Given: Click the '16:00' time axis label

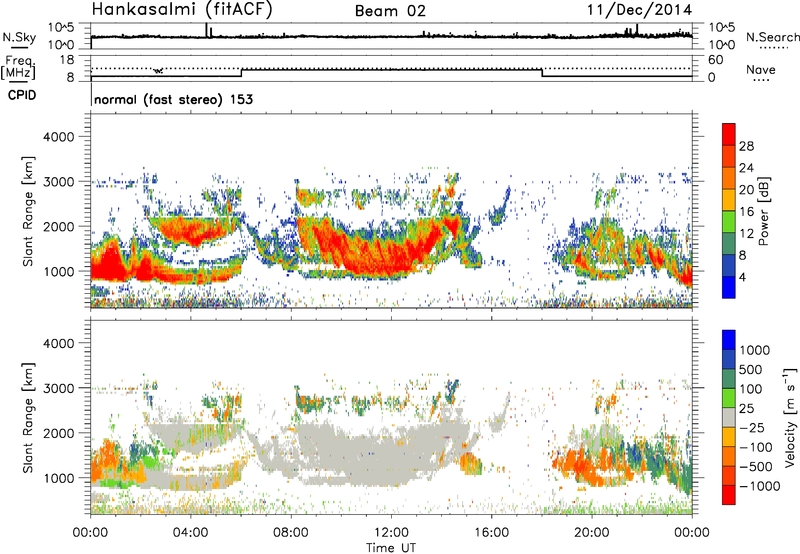Looking at the screenshot, I should pos(491,533).
